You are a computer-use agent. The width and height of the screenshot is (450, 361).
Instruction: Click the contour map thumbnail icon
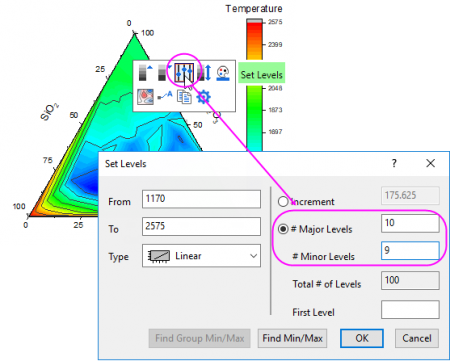[x=145, y=97]
